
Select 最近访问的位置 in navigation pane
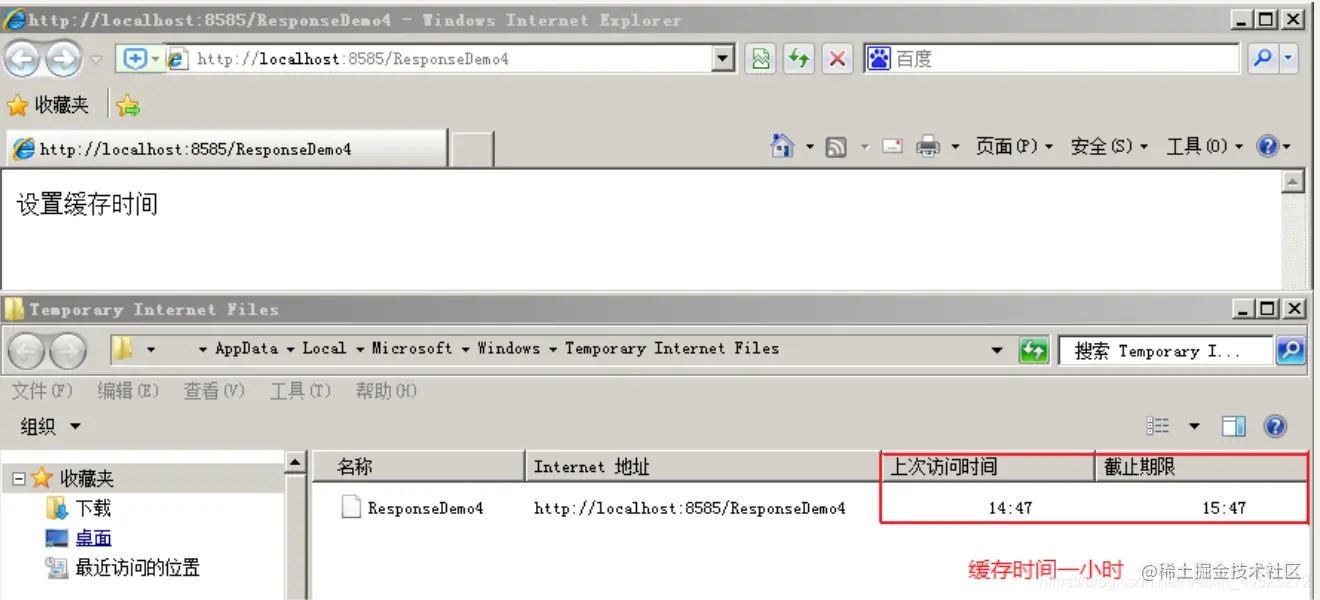pos(138,568)
